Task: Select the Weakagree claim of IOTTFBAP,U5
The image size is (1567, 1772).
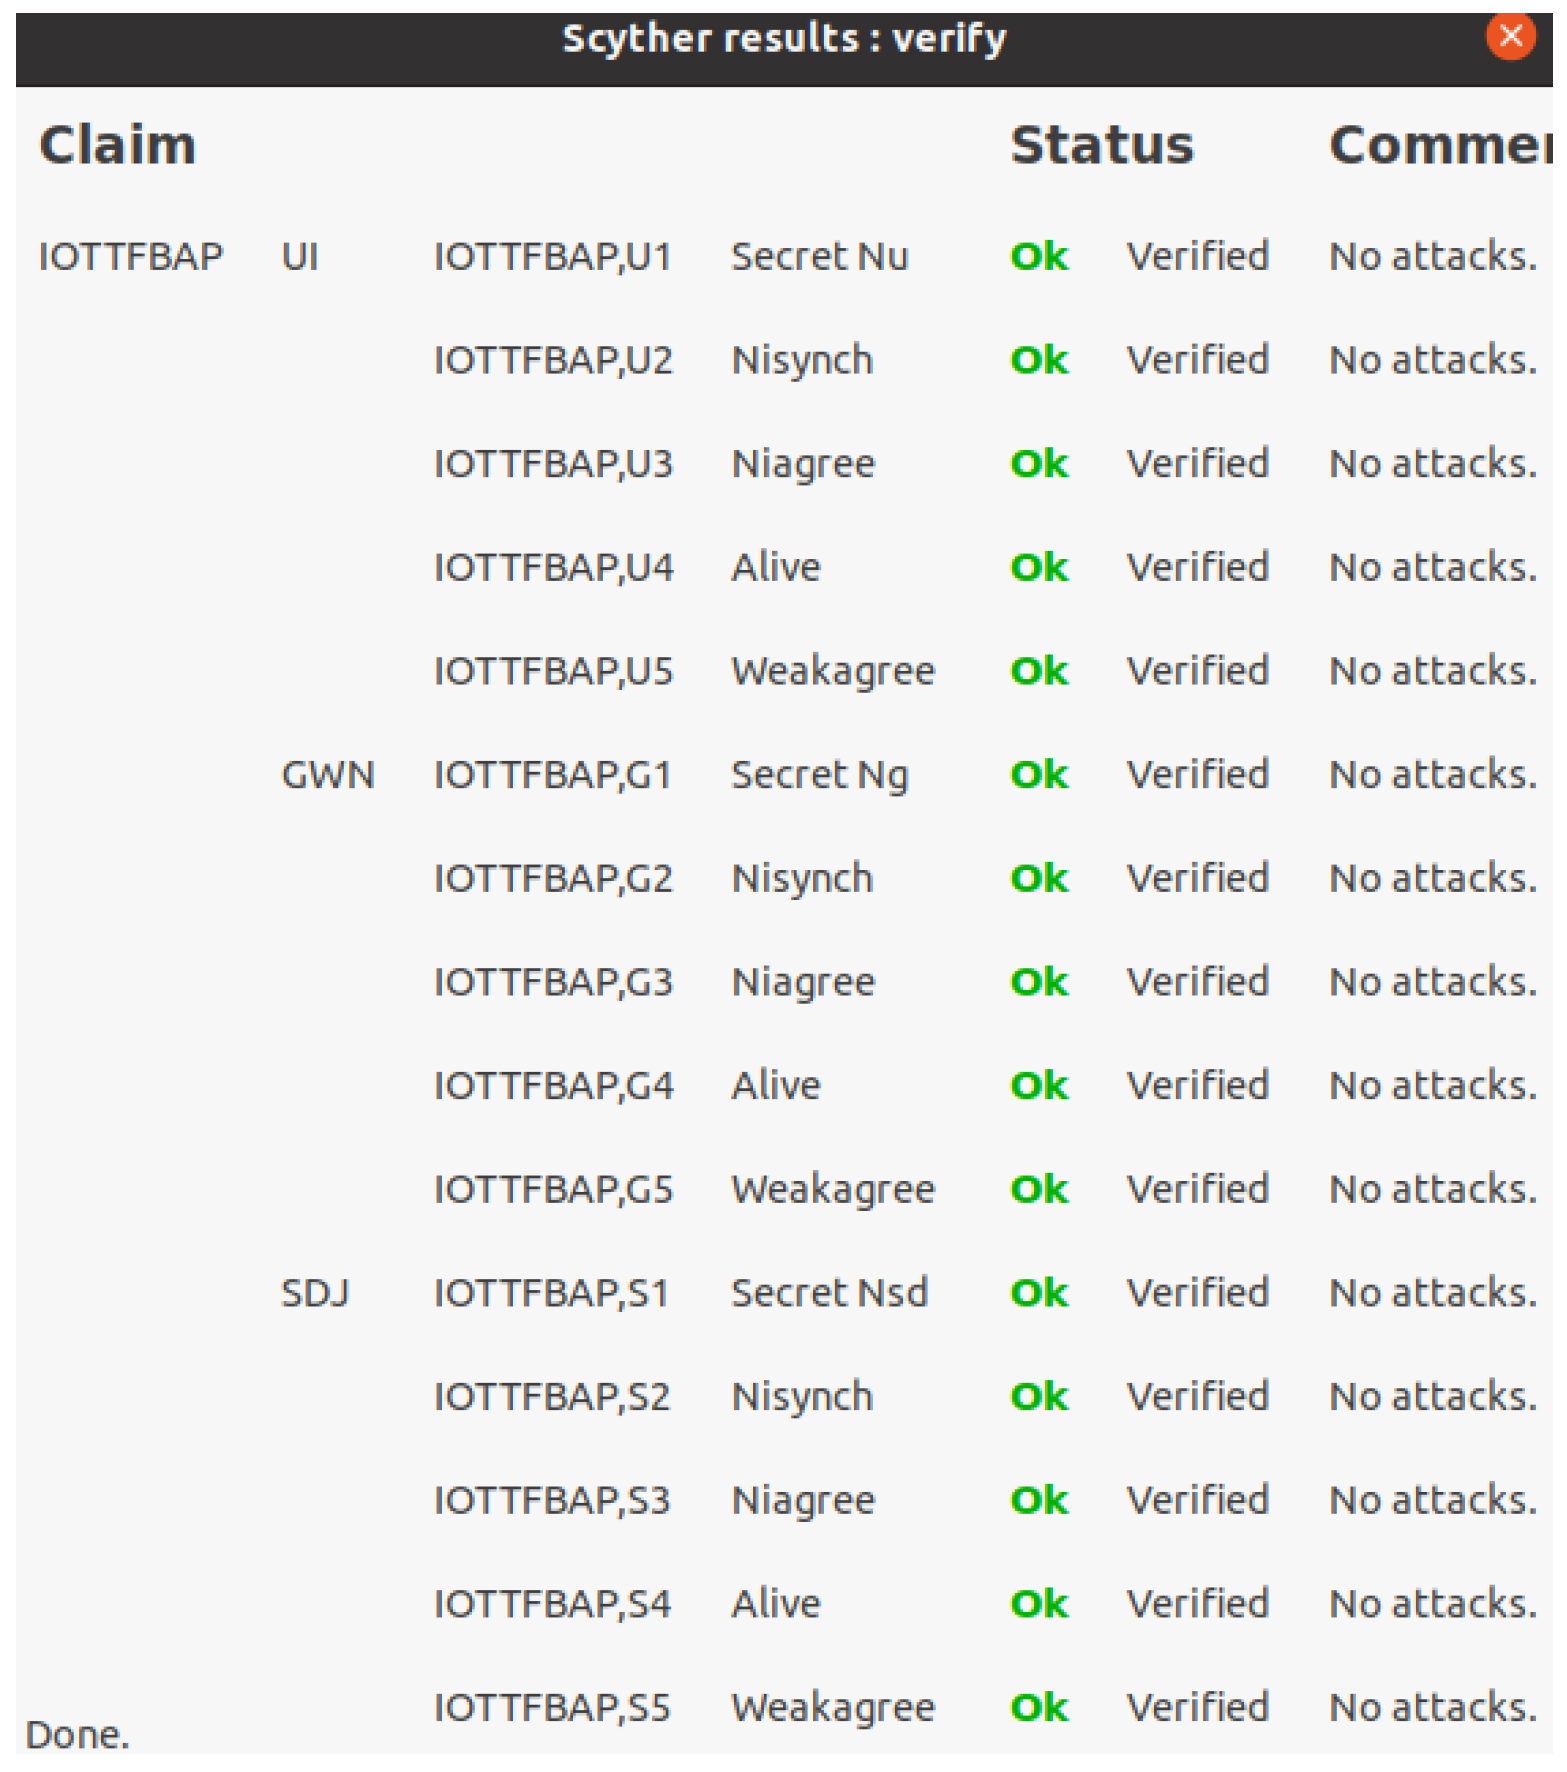Action: tap(832, 671)
